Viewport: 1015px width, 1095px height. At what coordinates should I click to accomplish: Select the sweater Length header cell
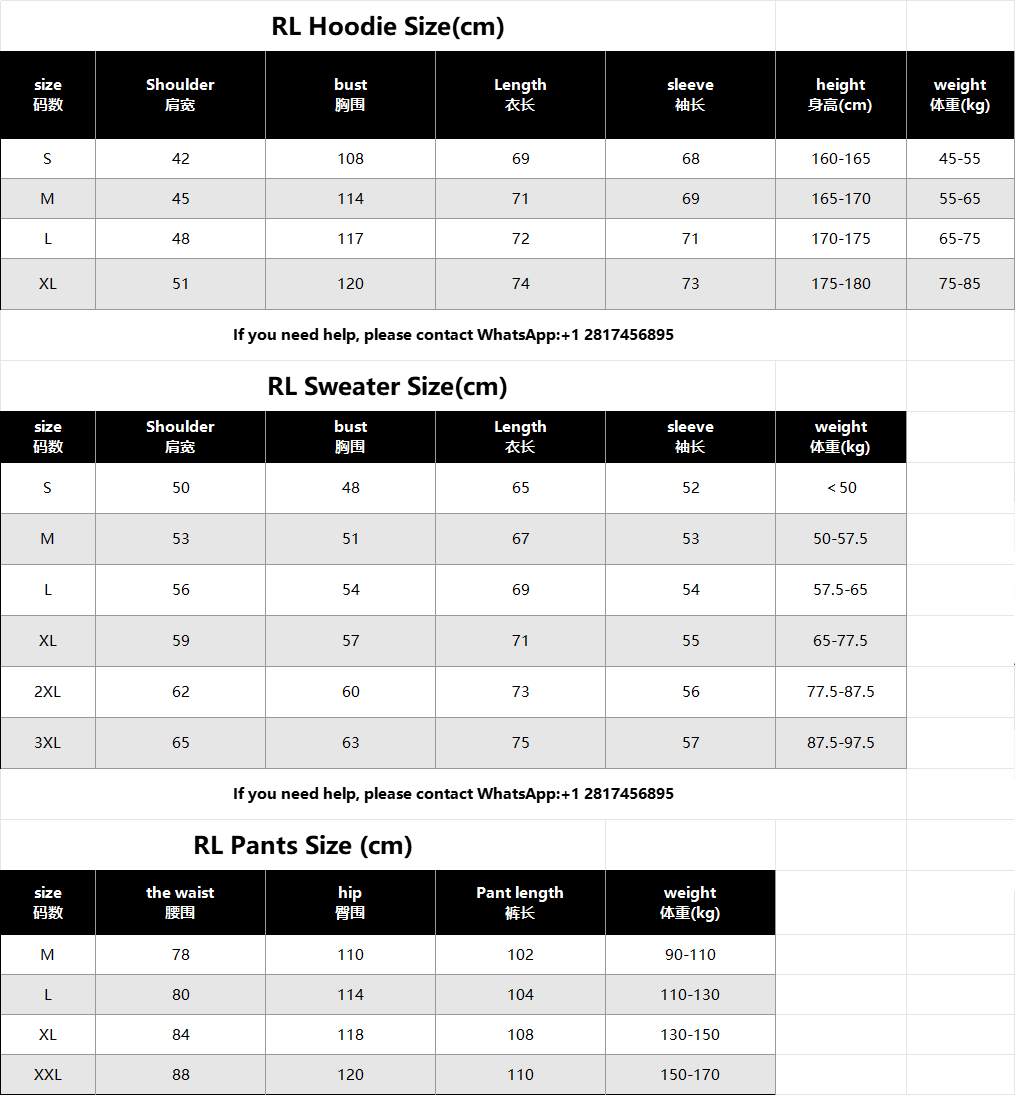pyautogui.click(x=520, y=437)
